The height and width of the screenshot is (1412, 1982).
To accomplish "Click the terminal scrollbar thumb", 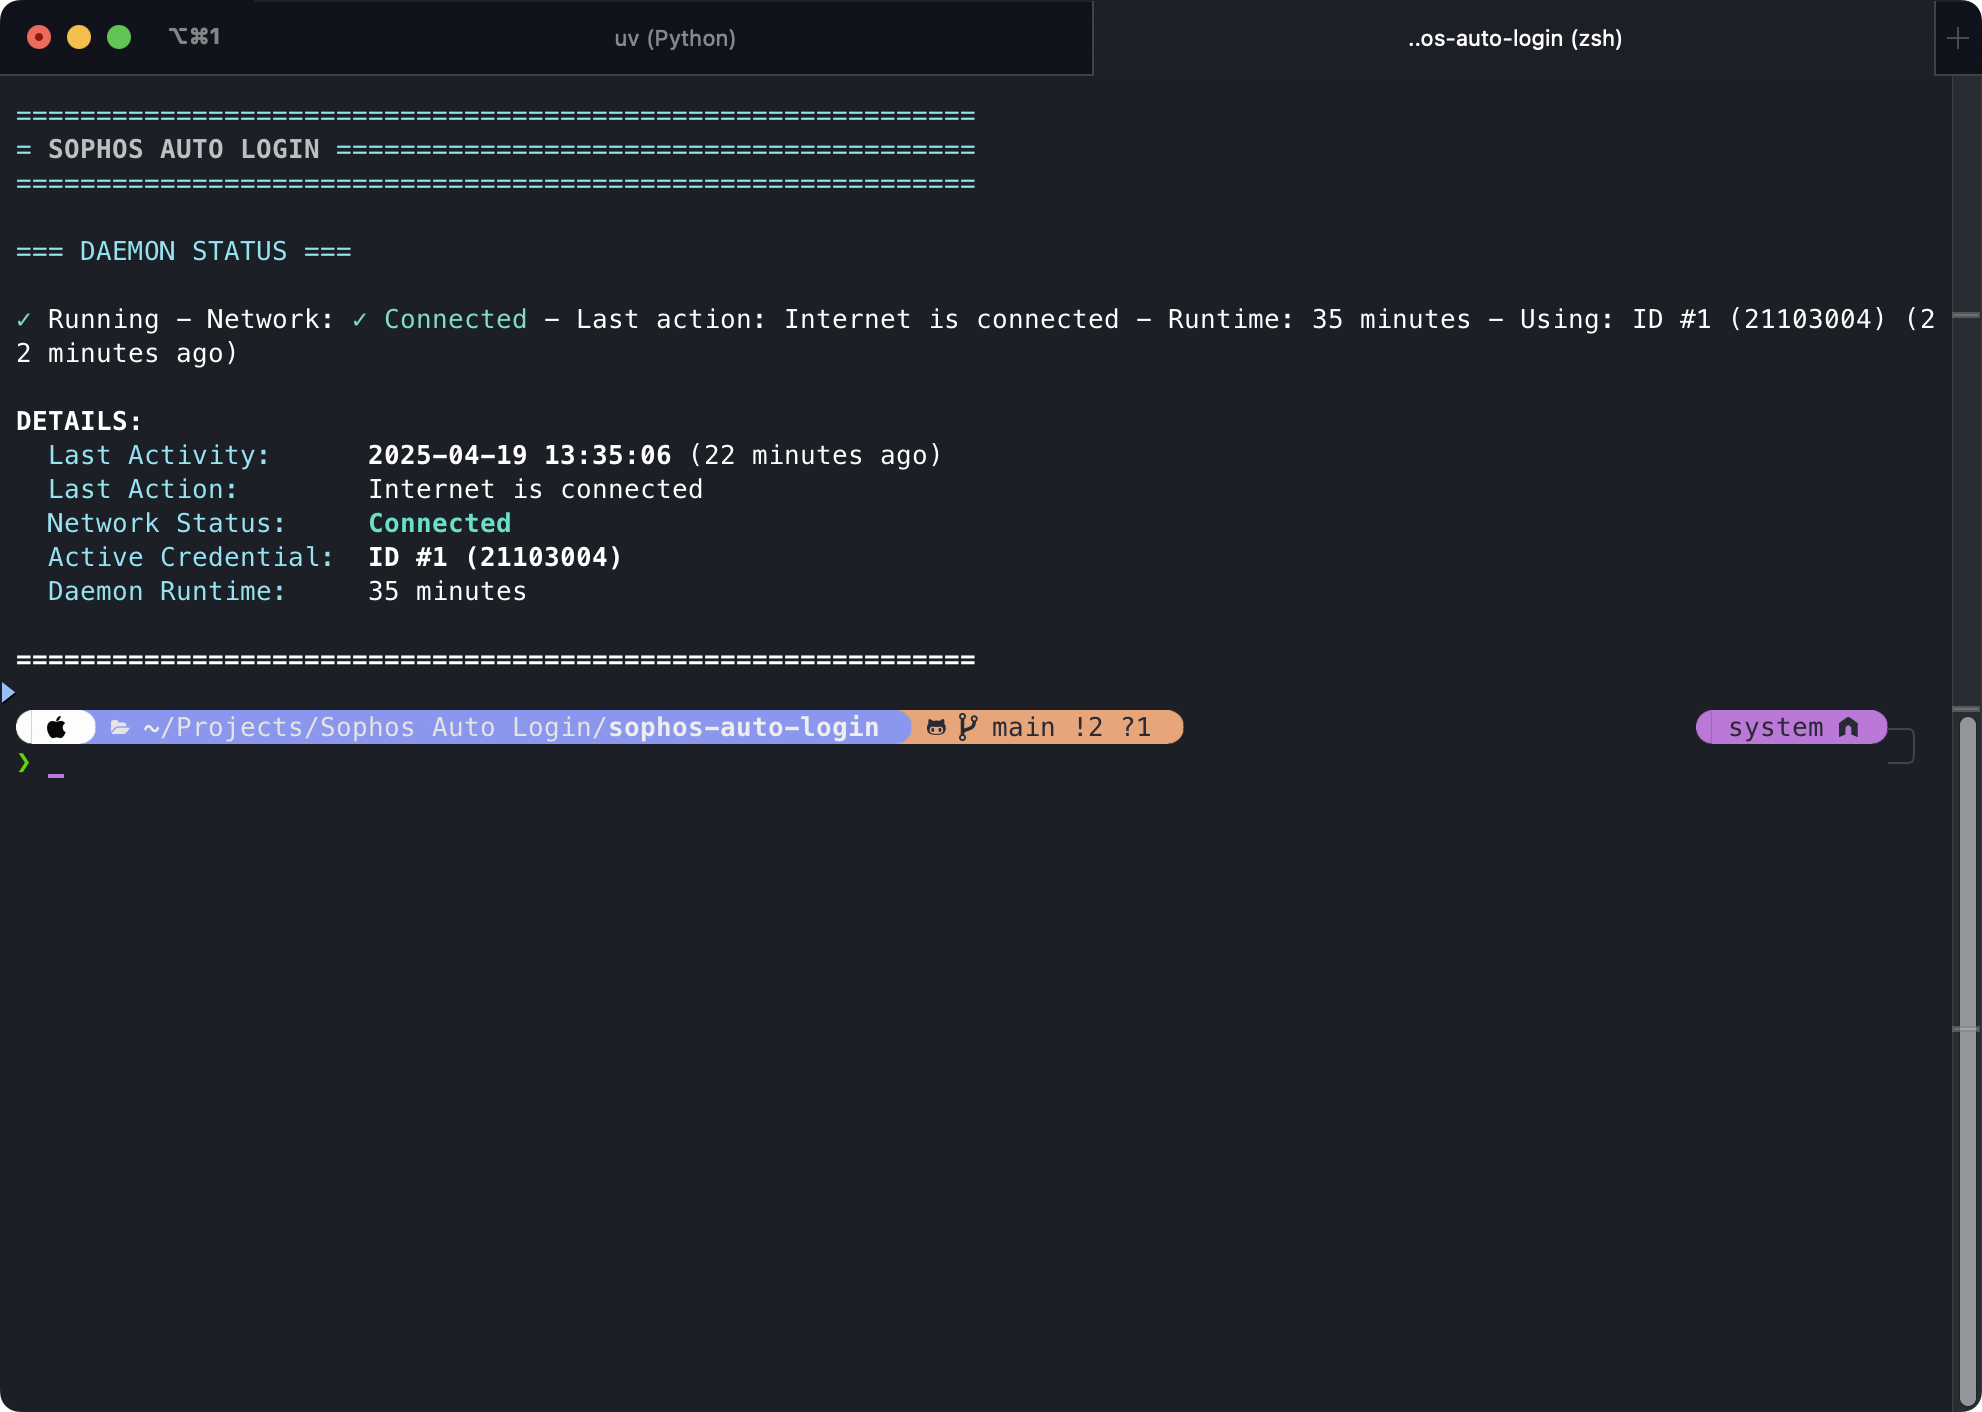I will (x=1968, y=1060).
